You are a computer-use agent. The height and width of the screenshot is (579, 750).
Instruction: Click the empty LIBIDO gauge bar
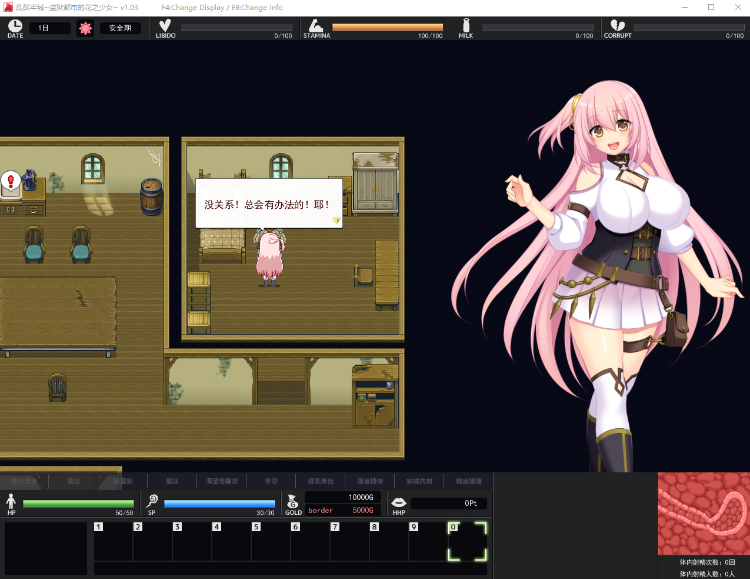pyautogui.click(x=237, y=27)
